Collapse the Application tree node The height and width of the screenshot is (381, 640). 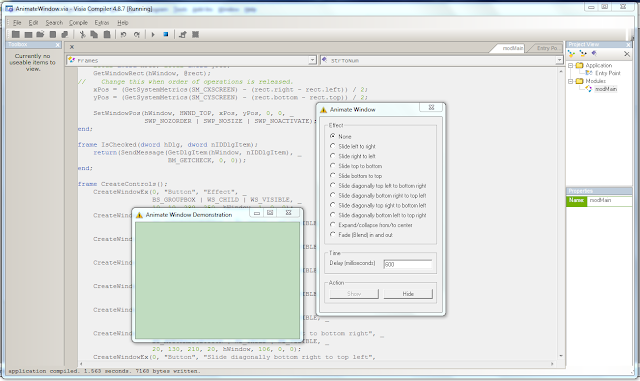tap(571, 65)
